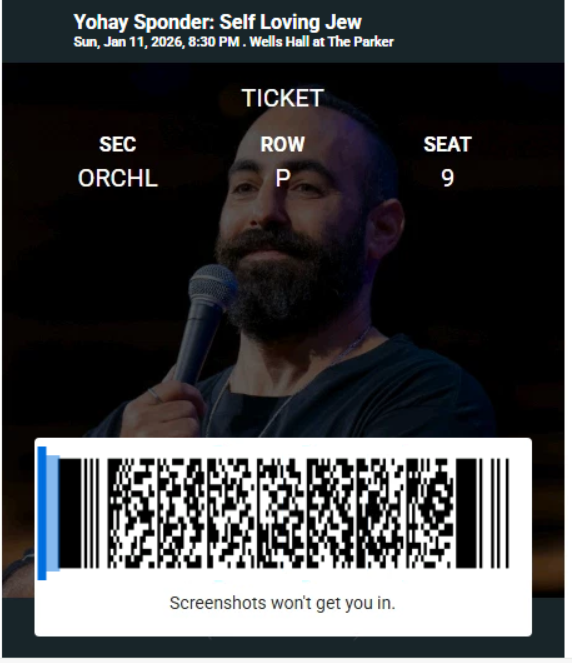Viewport: 572px width, 663px height.
Task: Tap the PDF417 barcode pattern
Action: point(282,513)
